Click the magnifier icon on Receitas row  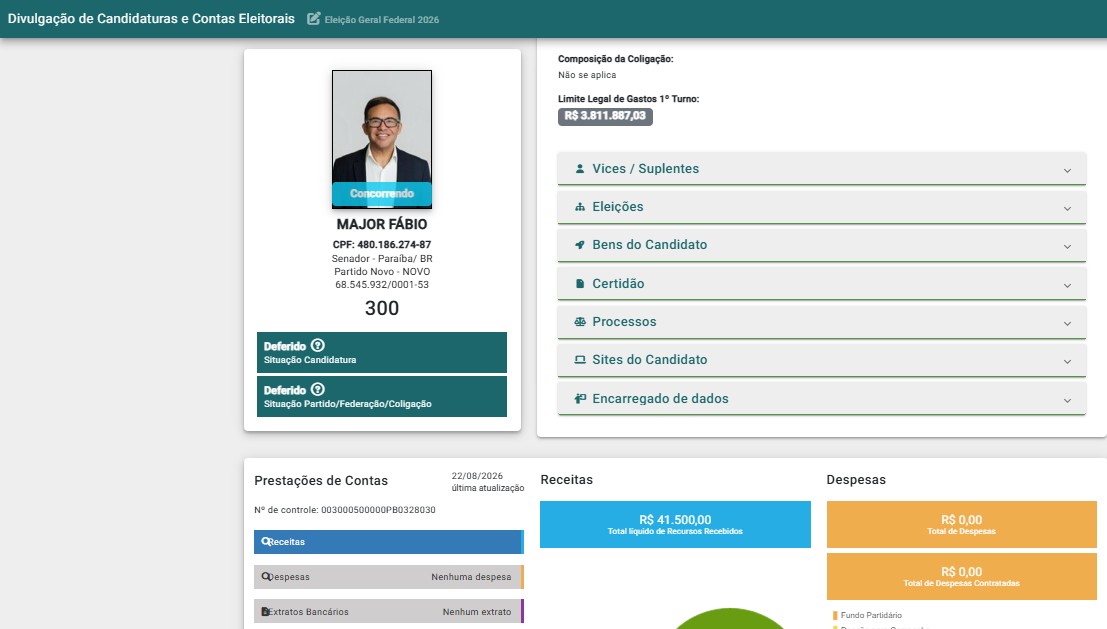(265, 541)
